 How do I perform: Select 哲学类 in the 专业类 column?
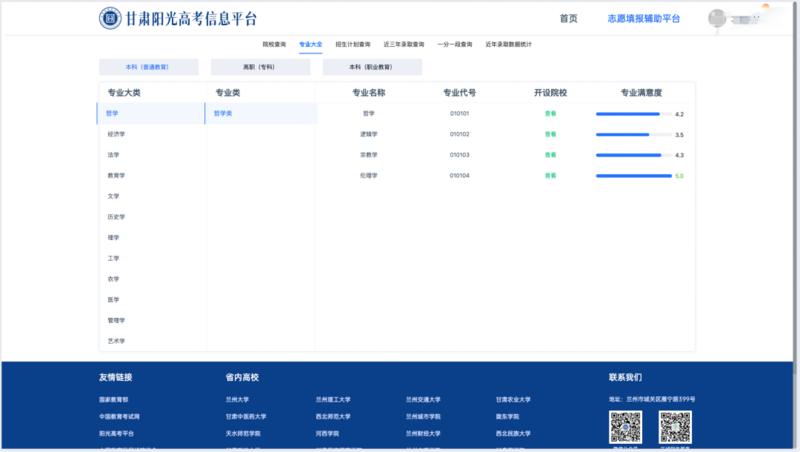coord(223,113)
